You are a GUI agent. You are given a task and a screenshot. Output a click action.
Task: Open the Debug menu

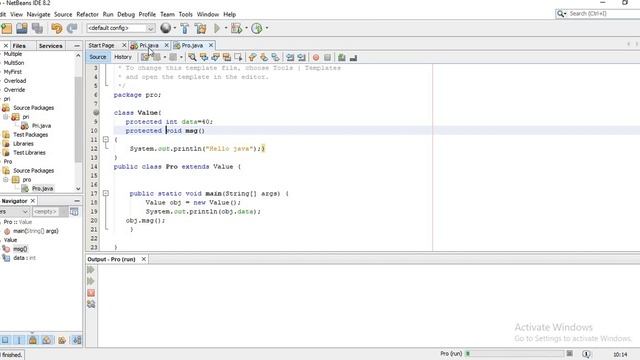(x=126, y=14)
